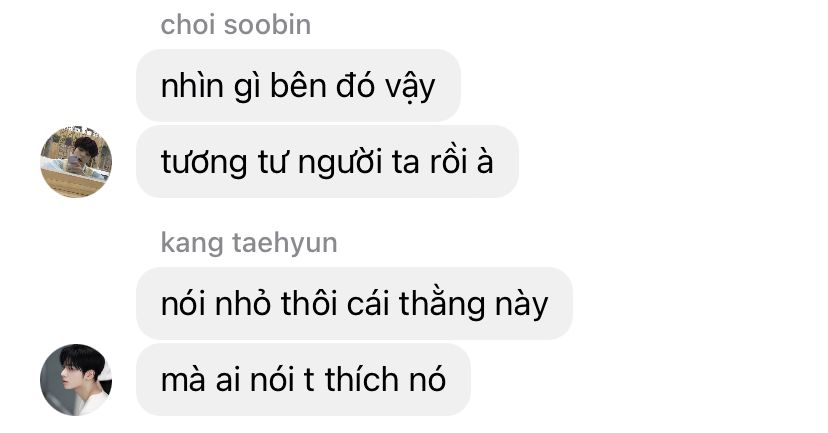Click the word 'người' in the second bubble

pos(340,163)
